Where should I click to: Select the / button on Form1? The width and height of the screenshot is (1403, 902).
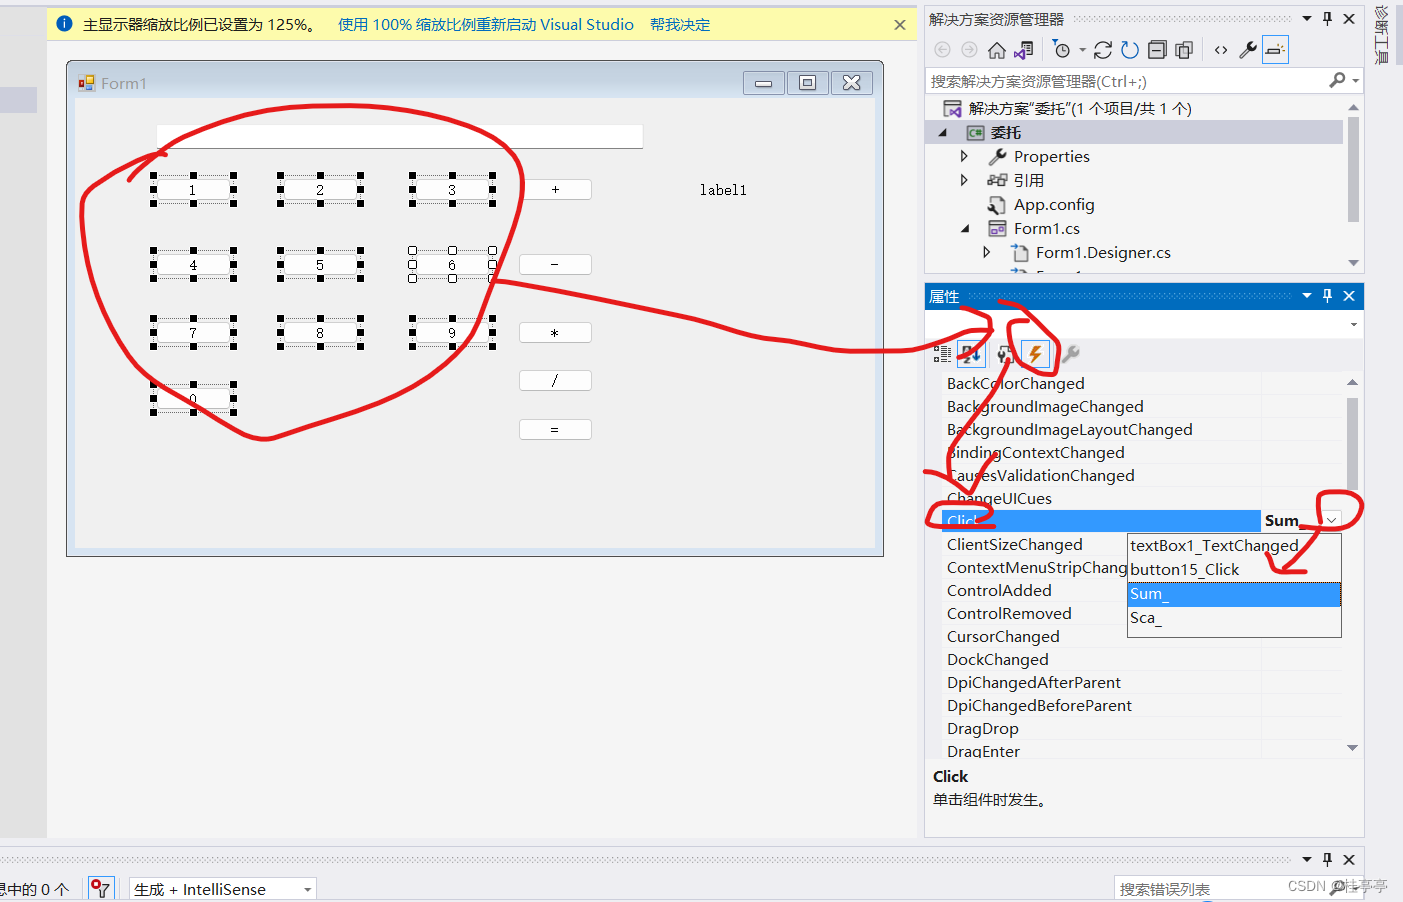(555, 380)
